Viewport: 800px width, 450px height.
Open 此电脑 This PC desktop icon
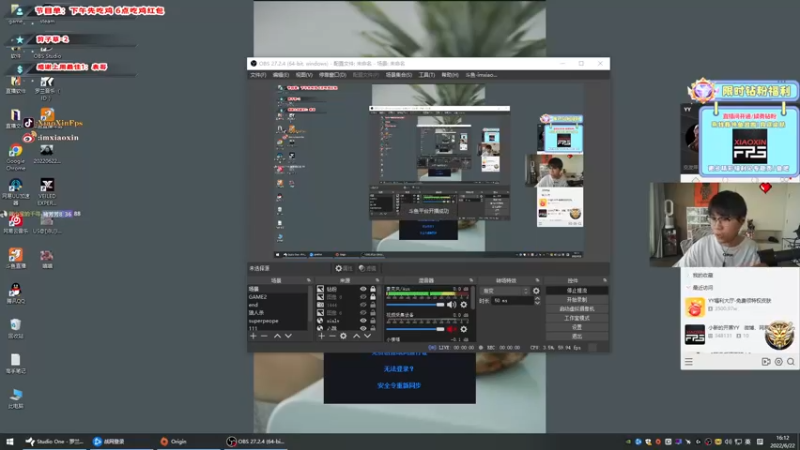coord(15,398)
